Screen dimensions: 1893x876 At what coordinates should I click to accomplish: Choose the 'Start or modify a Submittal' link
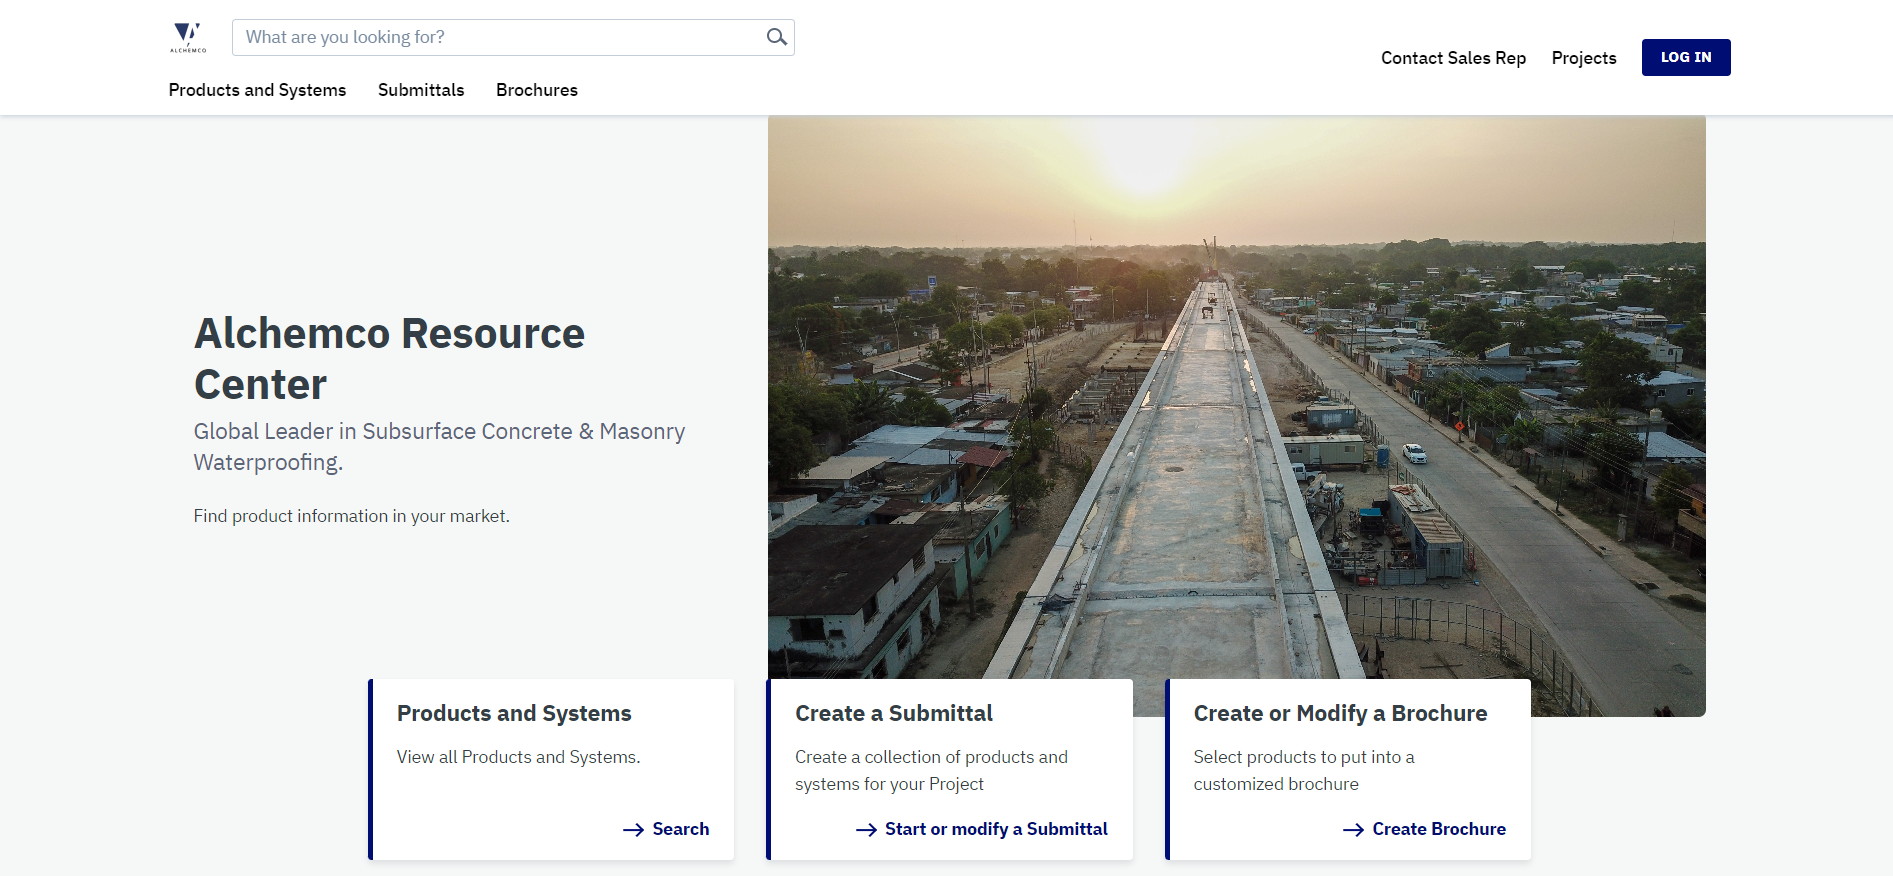[996, 829]
